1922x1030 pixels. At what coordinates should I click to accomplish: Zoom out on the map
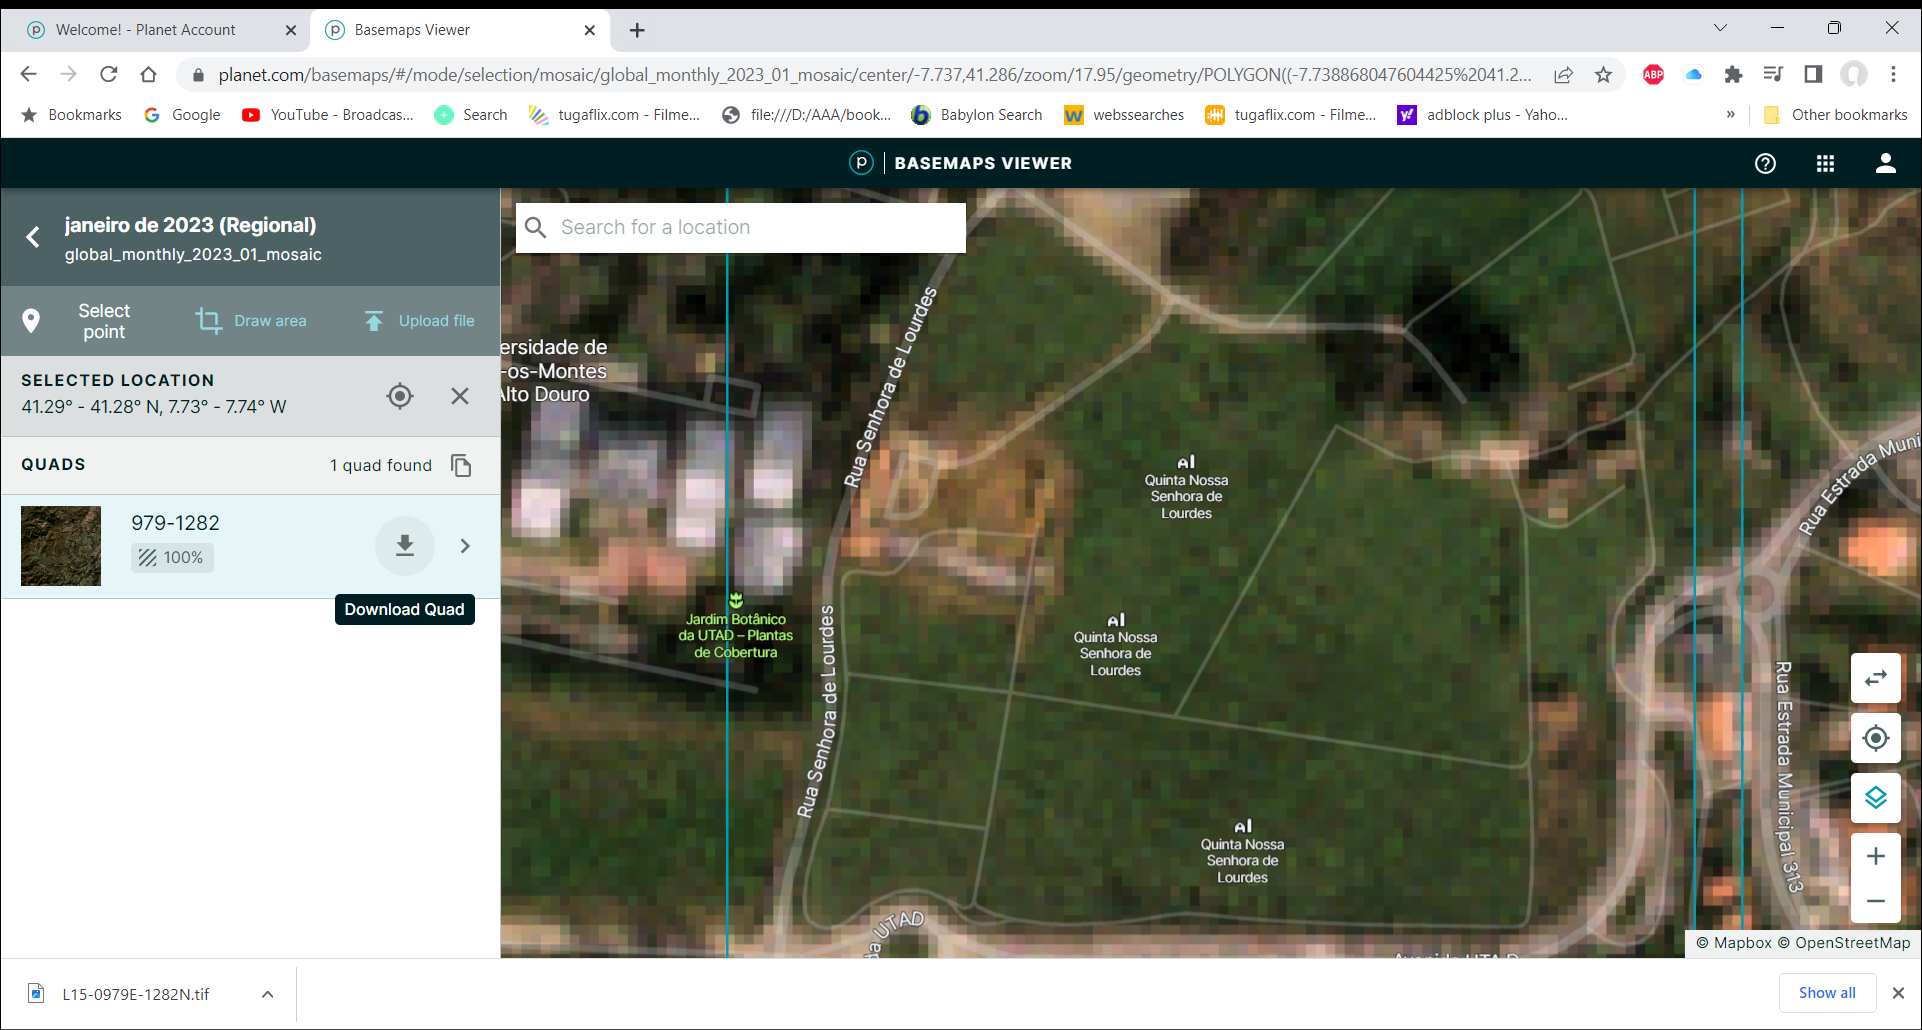(x=1876, y=901)
